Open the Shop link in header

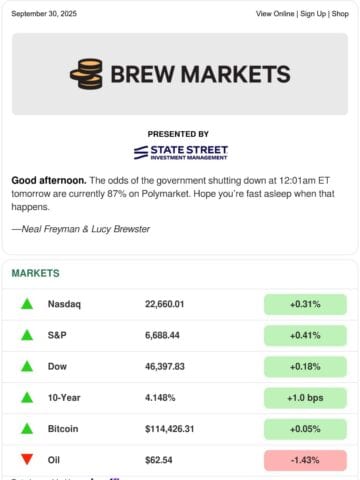click(x=340, y=14)
